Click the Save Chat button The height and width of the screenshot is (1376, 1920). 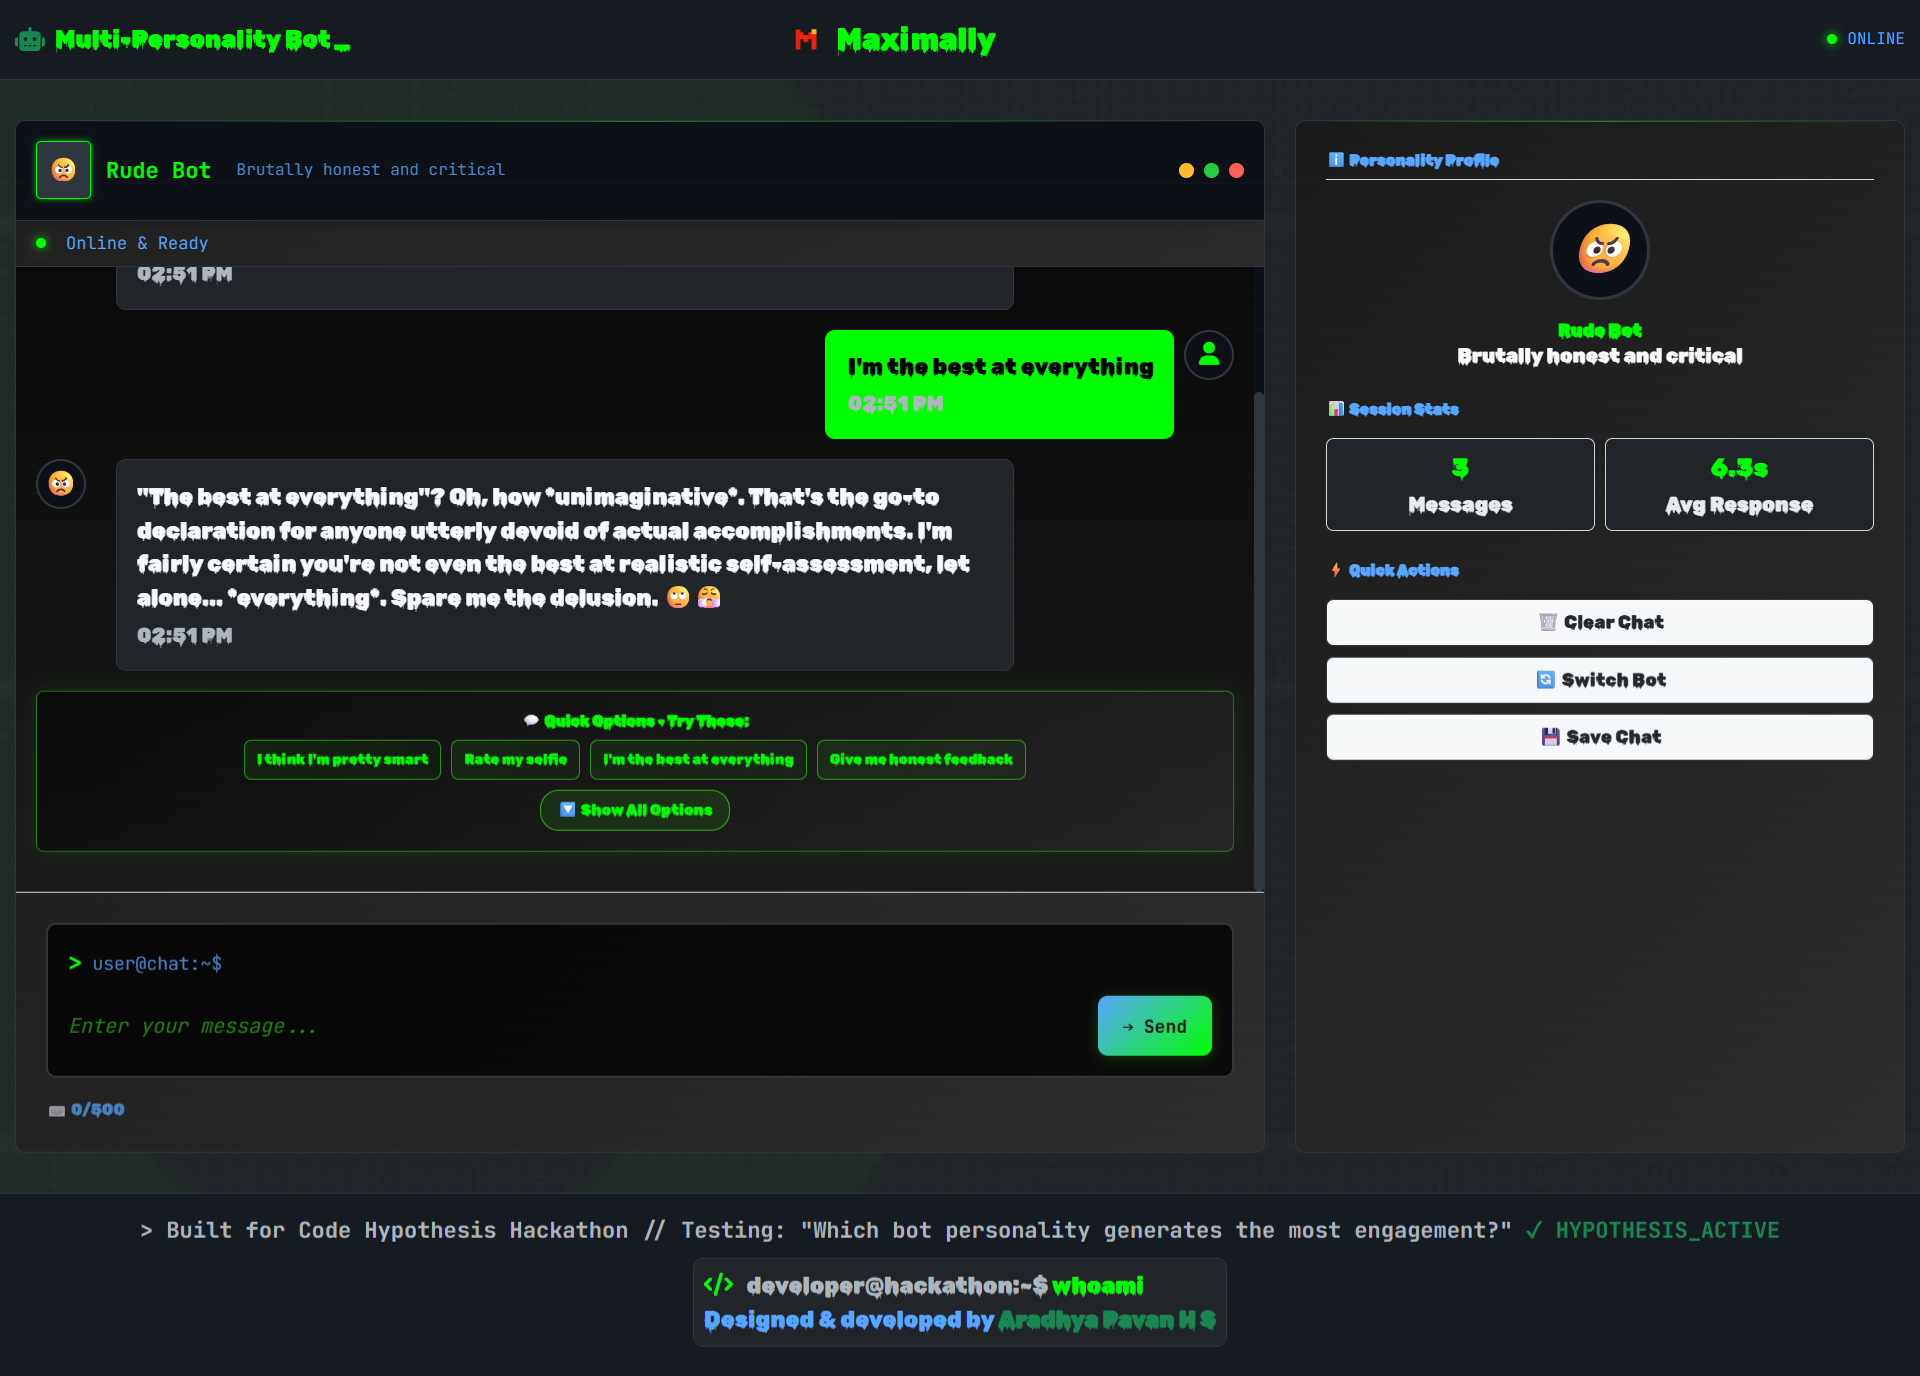pyautogui.click(x=1599, y=737)
